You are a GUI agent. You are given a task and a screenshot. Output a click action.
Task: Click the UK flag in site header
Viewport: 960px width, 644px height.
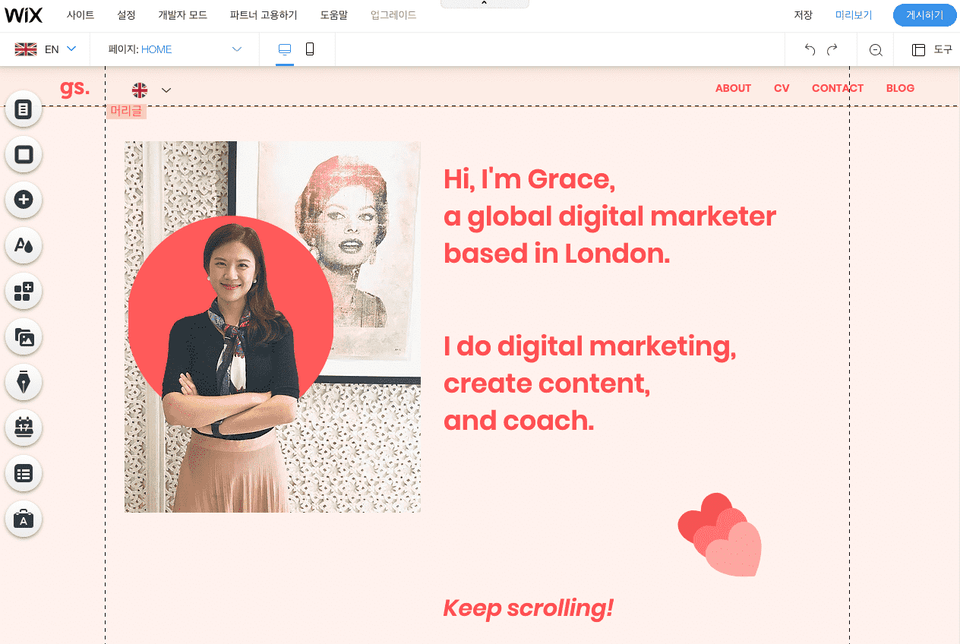[x=140, y=90]
